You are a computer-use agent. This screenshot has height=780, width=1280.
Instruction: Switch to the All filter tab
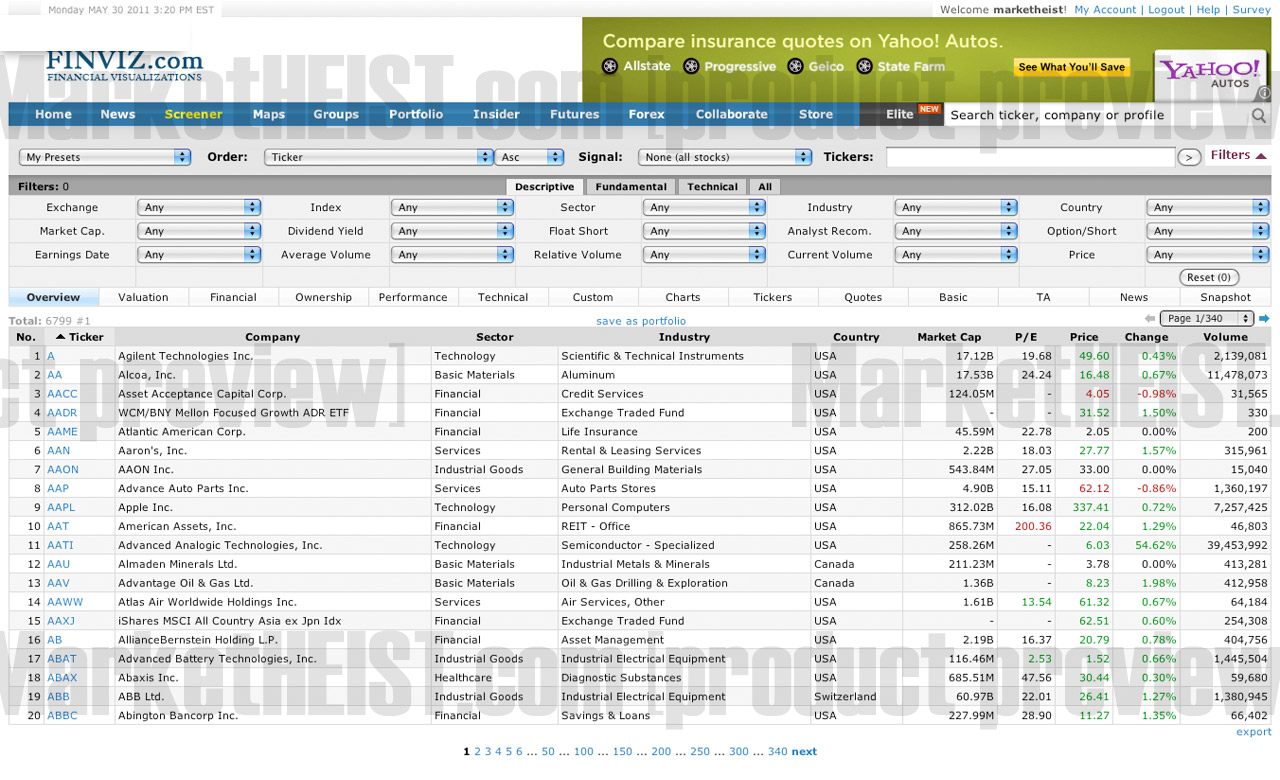tap(764, 186)
